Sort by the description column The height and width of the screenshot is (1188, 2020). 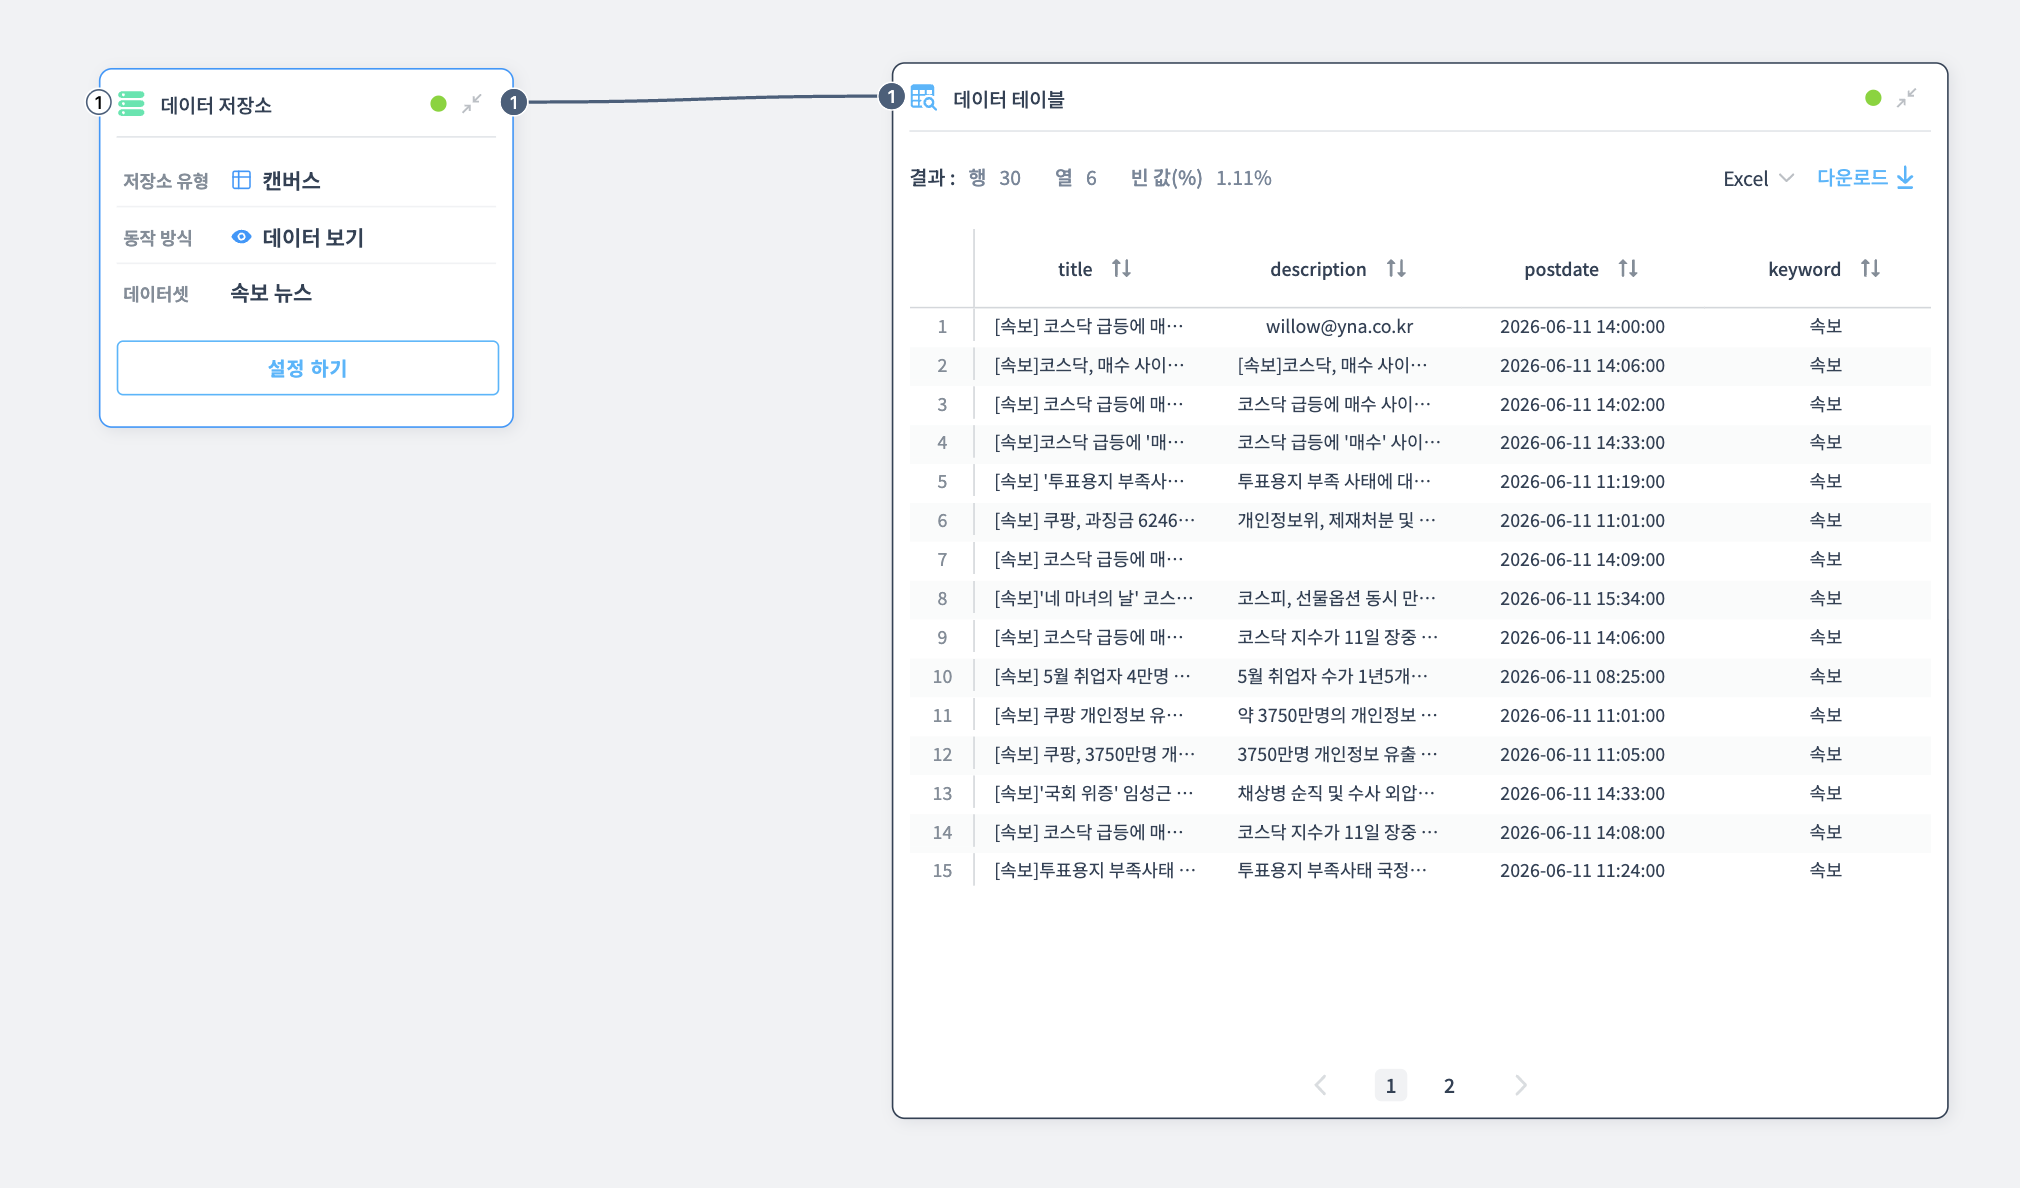pos(1397,268)
